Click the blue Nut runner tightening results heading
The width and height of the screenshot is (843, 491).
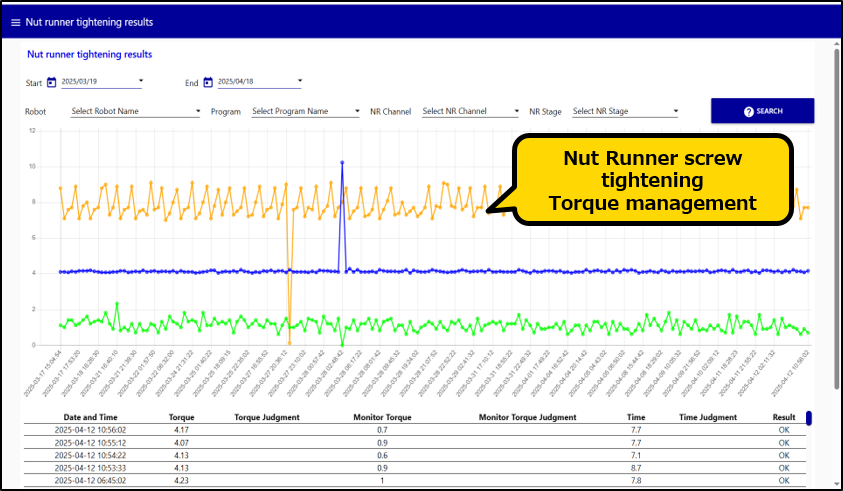click(90, 54)
